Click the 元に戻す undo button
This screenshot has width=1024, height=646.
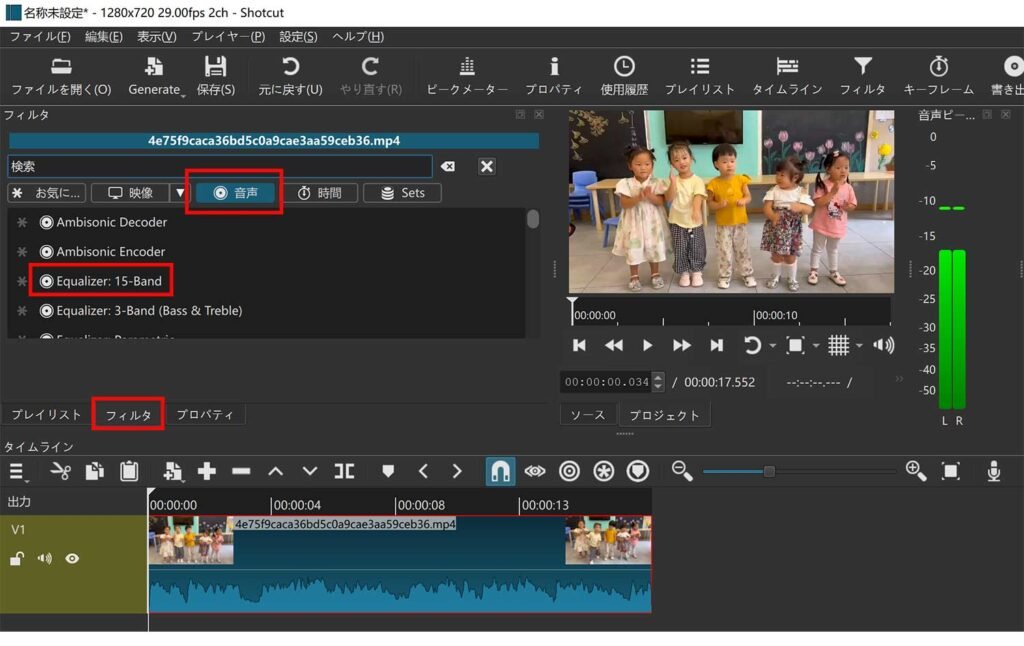click(290, 75)
